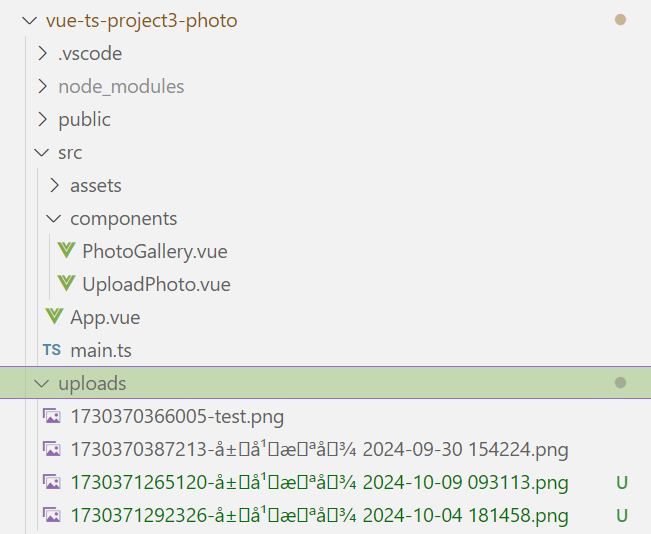Collapse the vue-ts-project3-photo root folder
The height and width of the screenshot is (534, 651).
28,20
